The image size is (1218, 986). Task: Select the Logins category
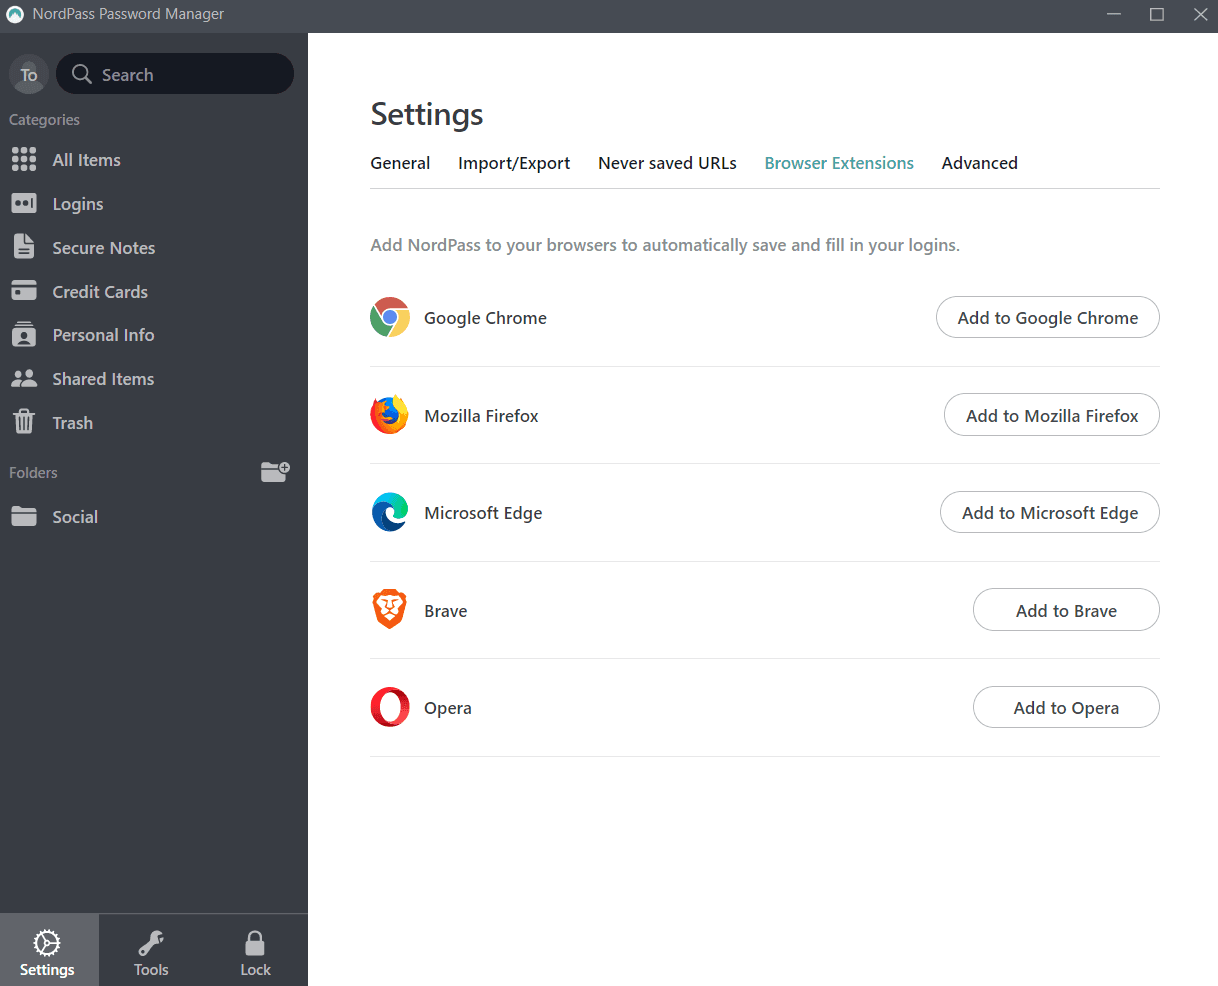77,203
